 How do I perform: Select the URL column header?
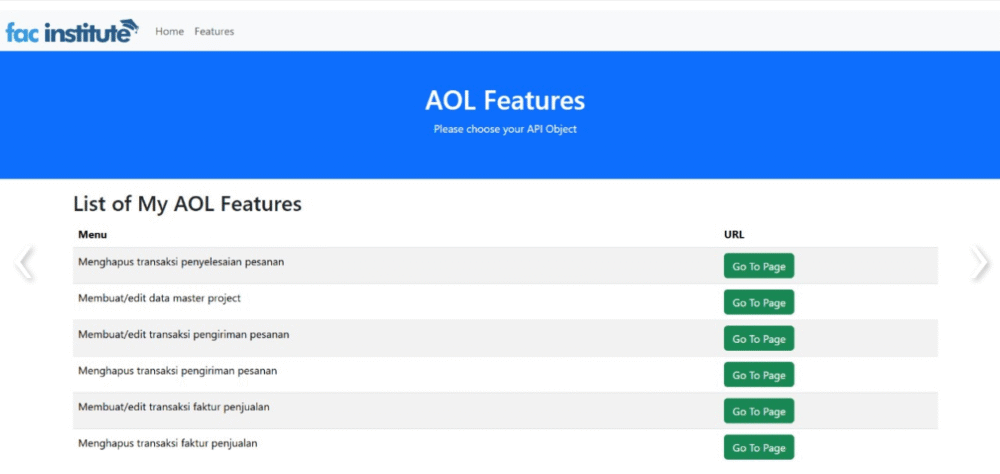[x=734, y=235]
